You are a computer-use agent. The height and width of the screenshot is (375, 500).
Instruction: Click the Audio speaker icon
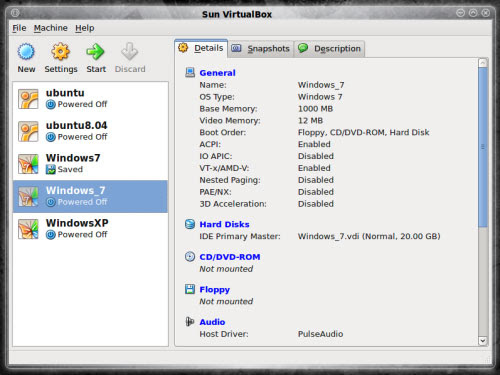190,322
